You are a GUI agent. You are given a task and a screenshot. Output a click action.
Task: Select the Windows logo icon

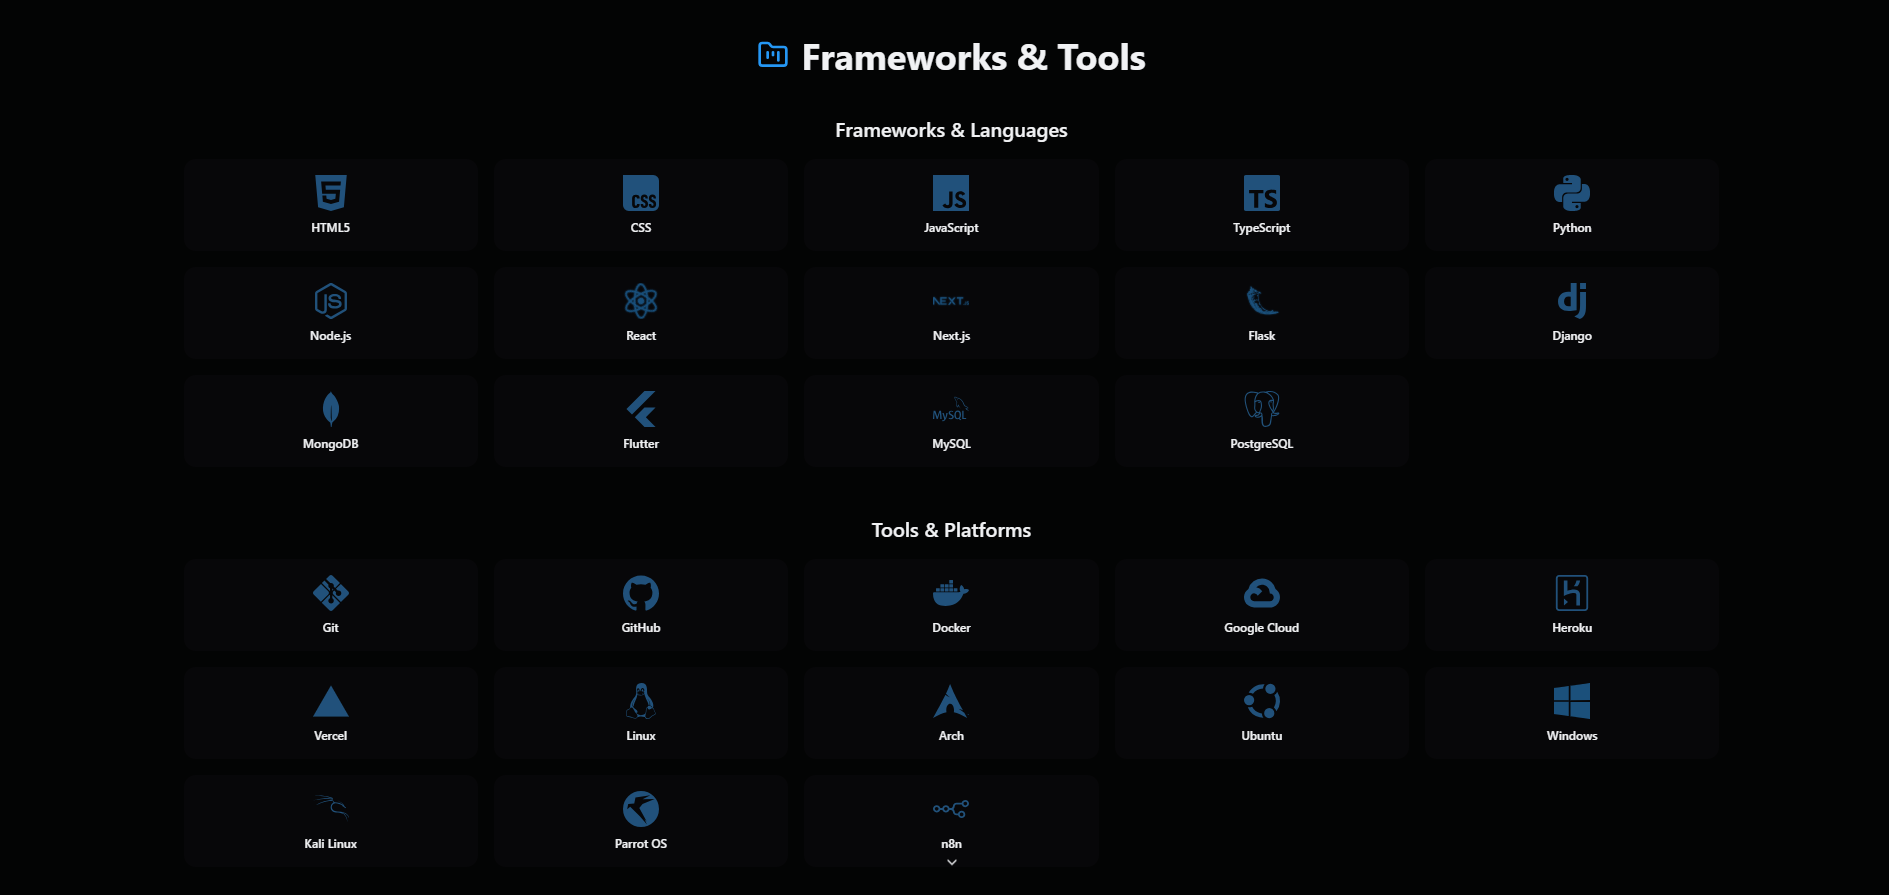click(1571, 701)
